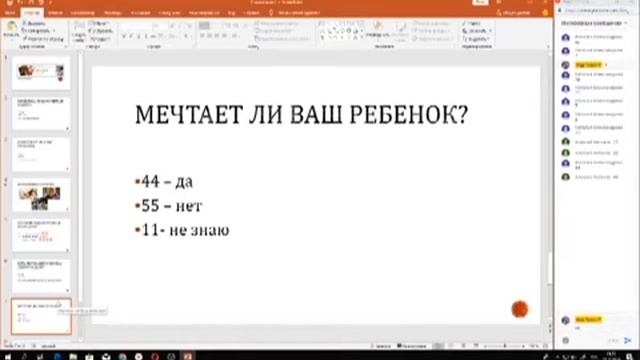Viewport: 640px width, 360px height.
Task: Open File Explorer from the taskbar
Action: (x=73, y=357)
